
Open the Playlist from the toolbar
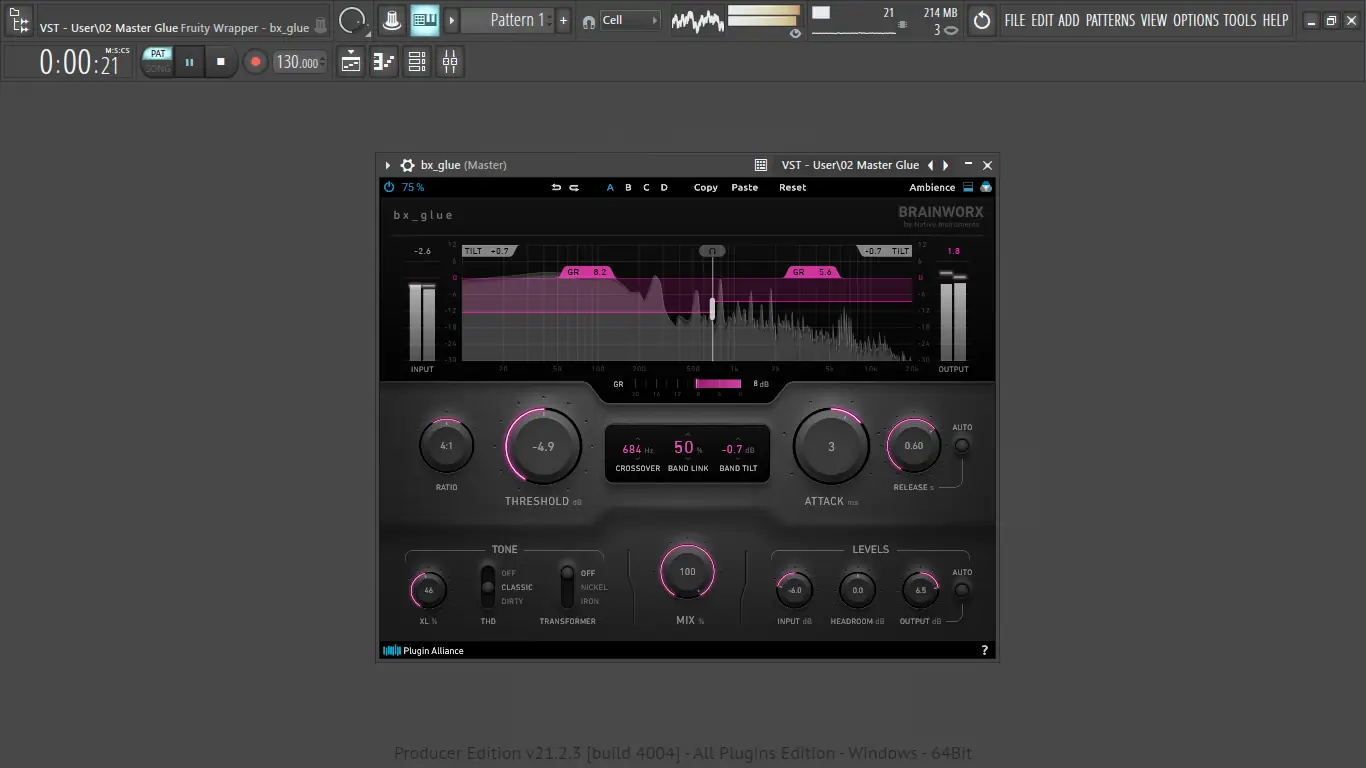[x=350, y=62]
